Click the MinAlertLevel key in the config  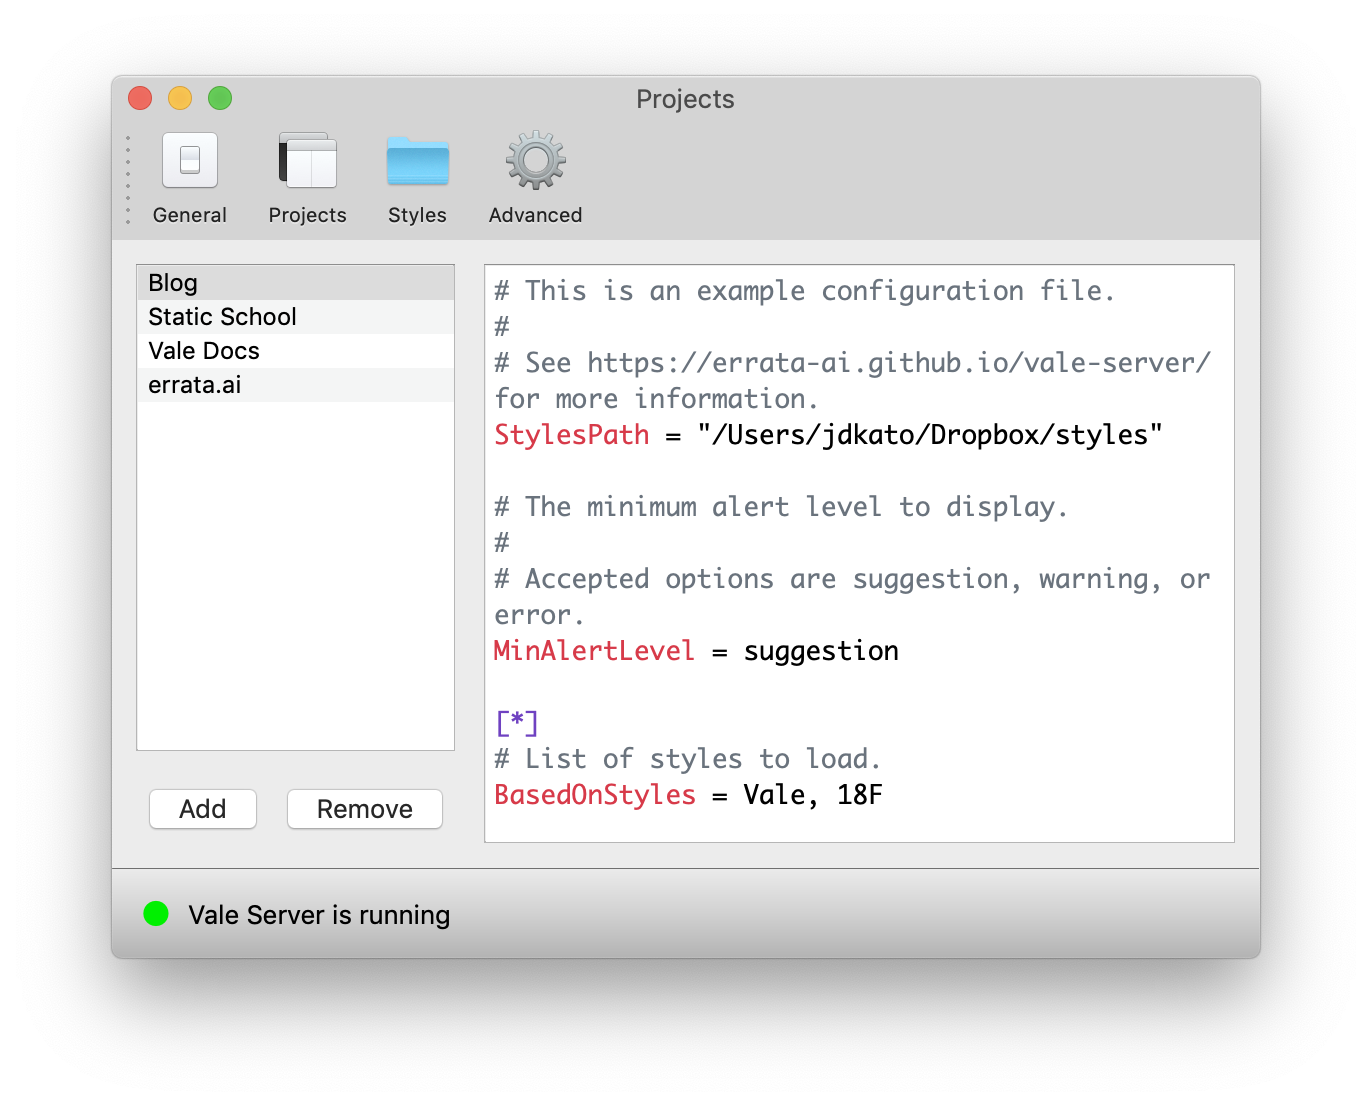[x=594, y=651]
